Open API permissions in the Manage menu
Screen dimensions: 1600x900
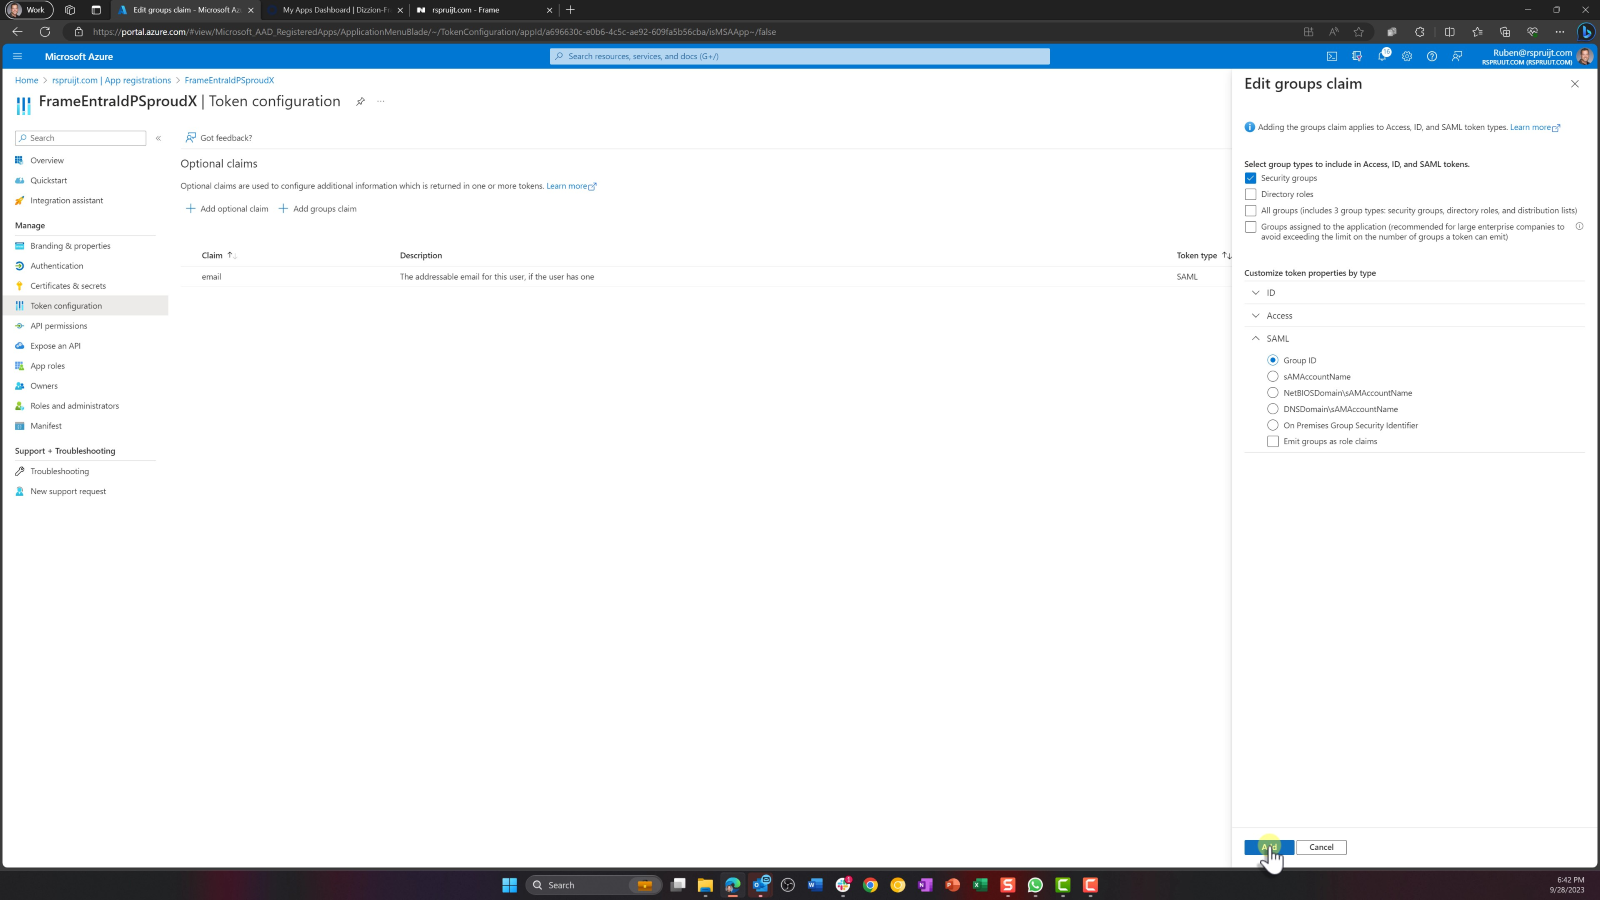click(x=58, y=326)
